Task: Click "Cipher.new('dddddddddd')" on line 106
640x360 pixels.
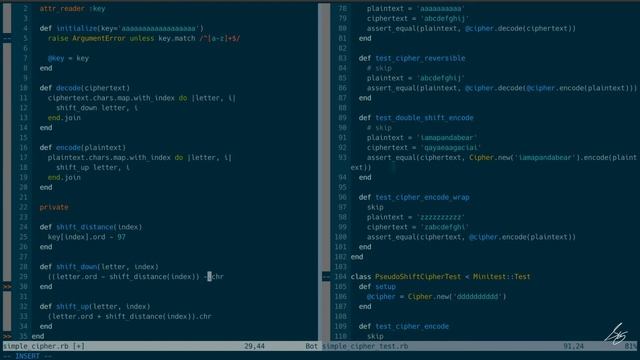Action: pos(457,297)
